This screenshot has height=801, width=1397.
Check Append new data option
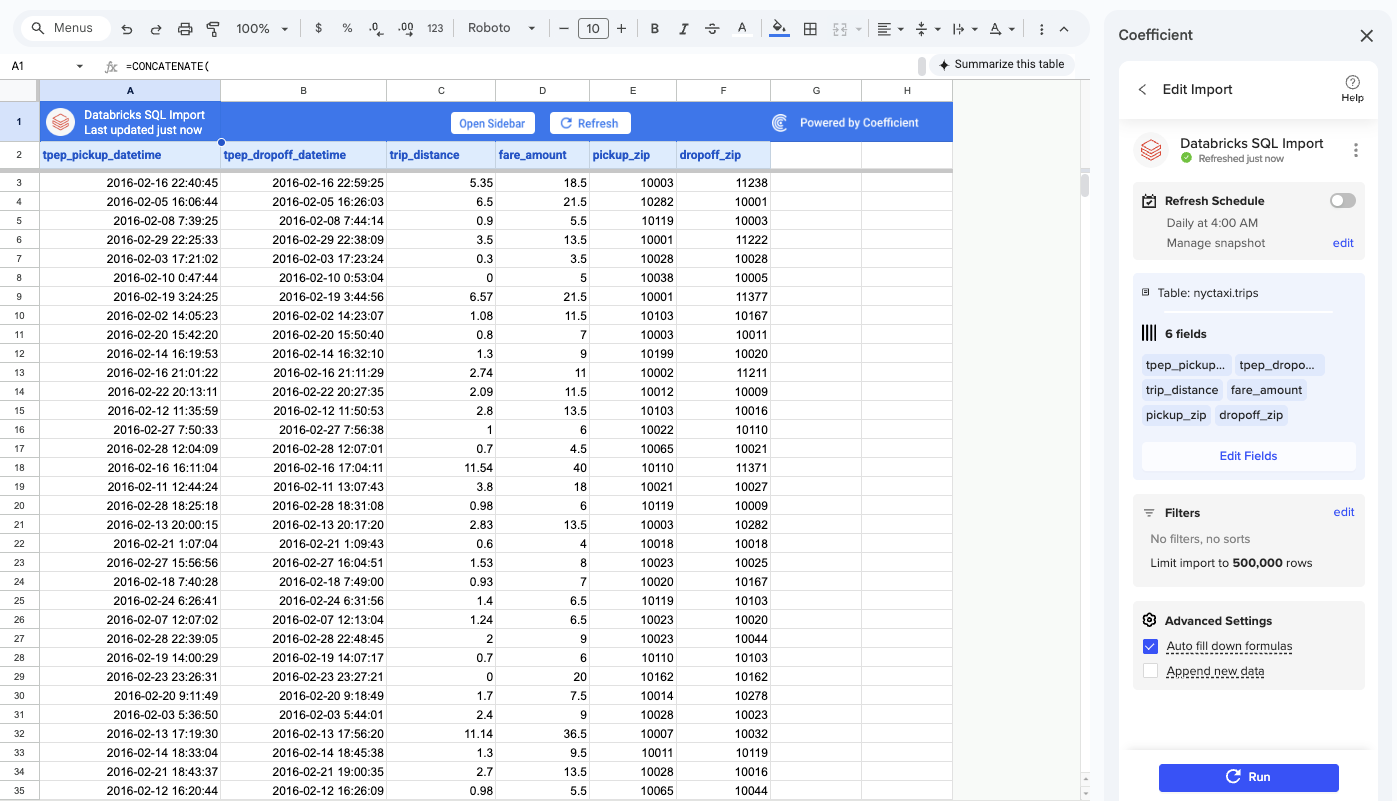pos(1150,672)
